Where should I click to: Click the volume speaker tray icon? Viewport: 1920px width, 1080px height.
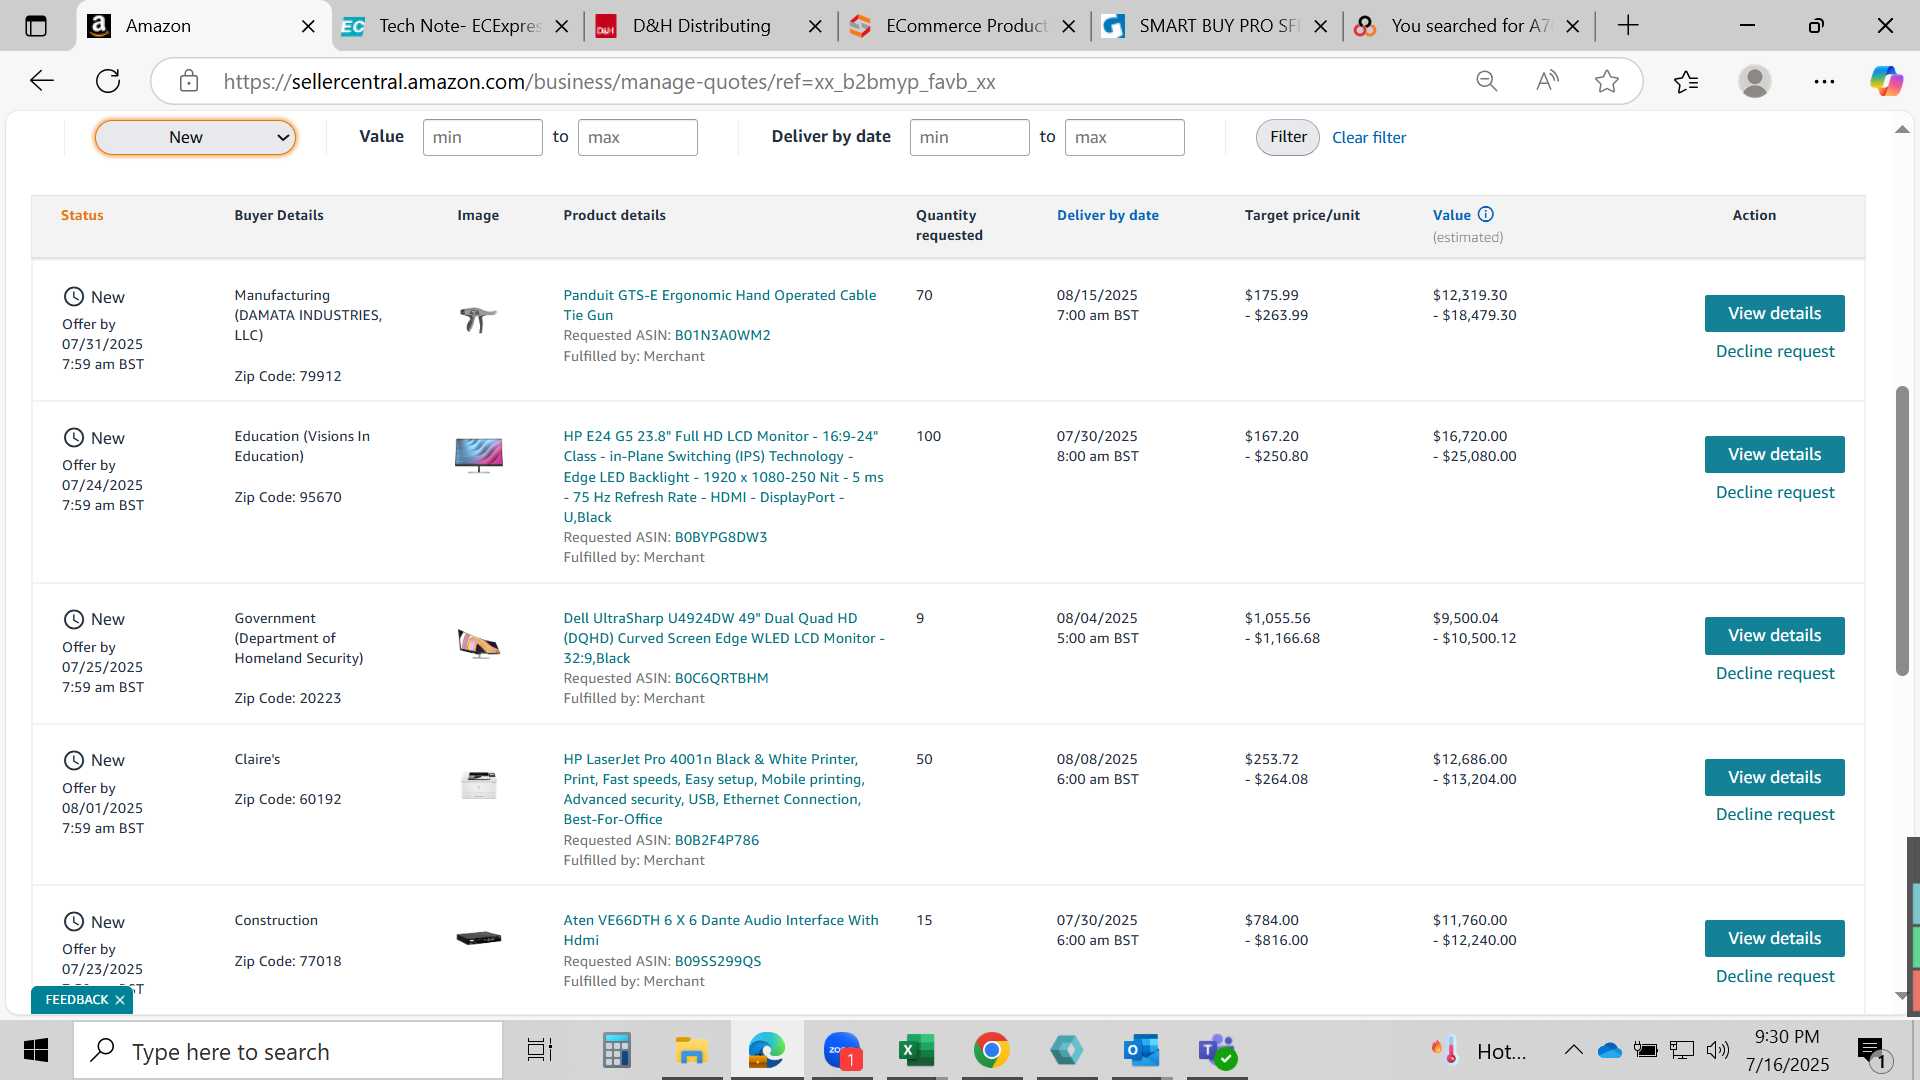[x=1718, y=1050]
